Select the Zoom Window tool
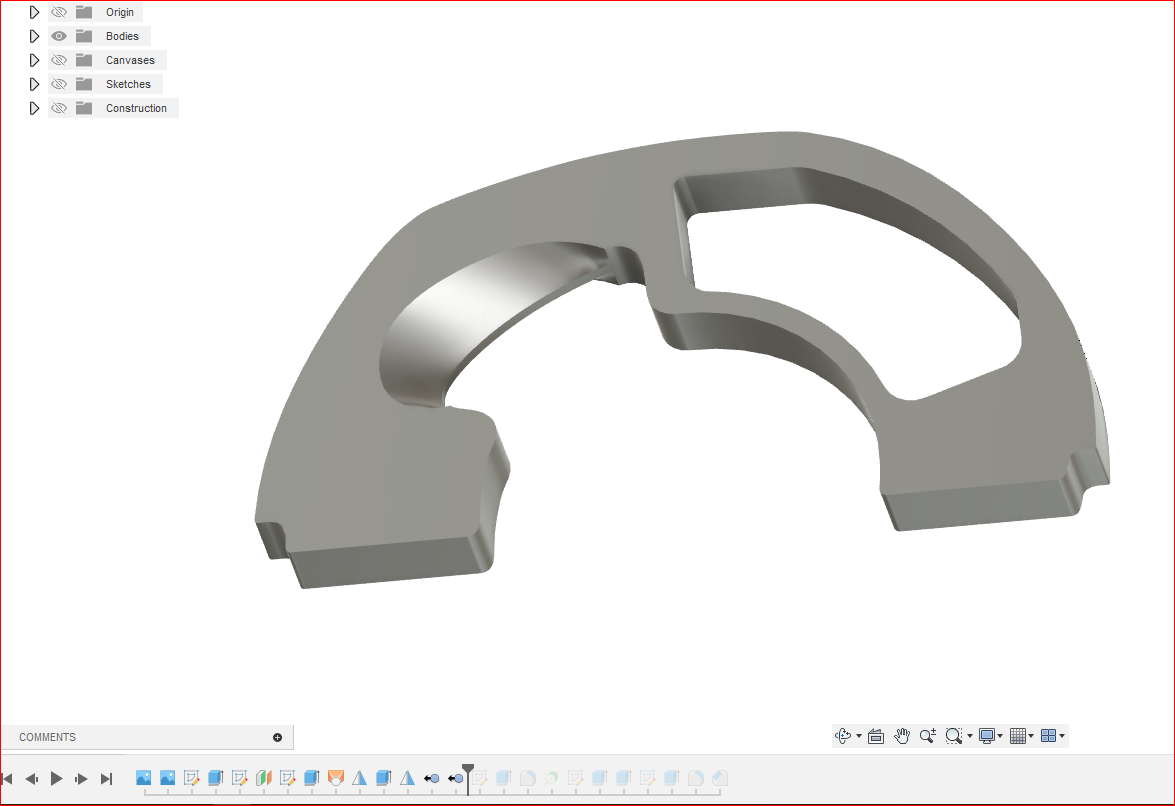Image resolution: width=1175 pixels, height=806 pixels. coord(952,735)
